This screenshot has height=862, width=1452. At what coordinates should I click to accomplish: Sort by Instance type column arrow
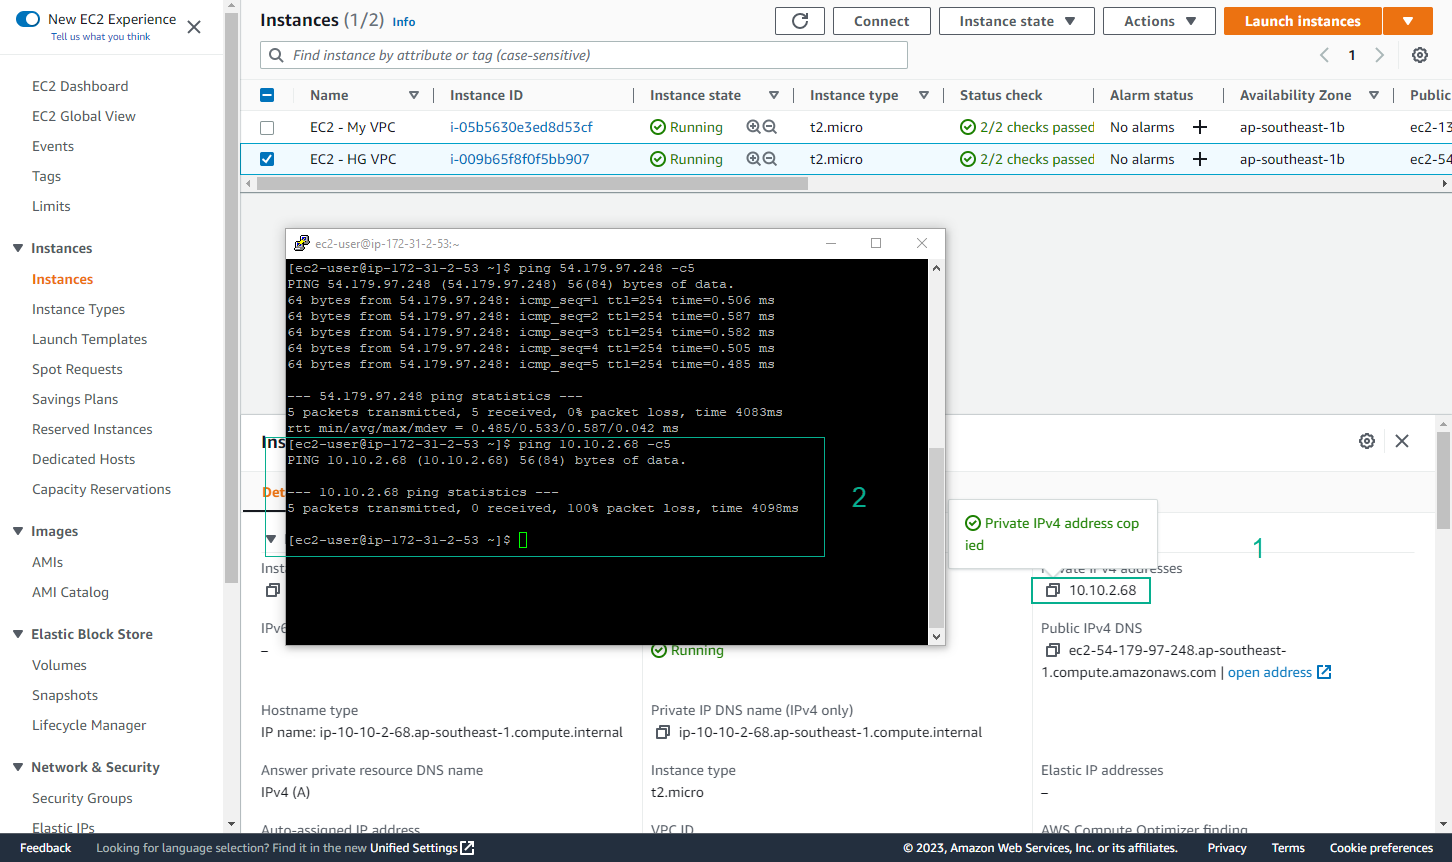point(924,95)
